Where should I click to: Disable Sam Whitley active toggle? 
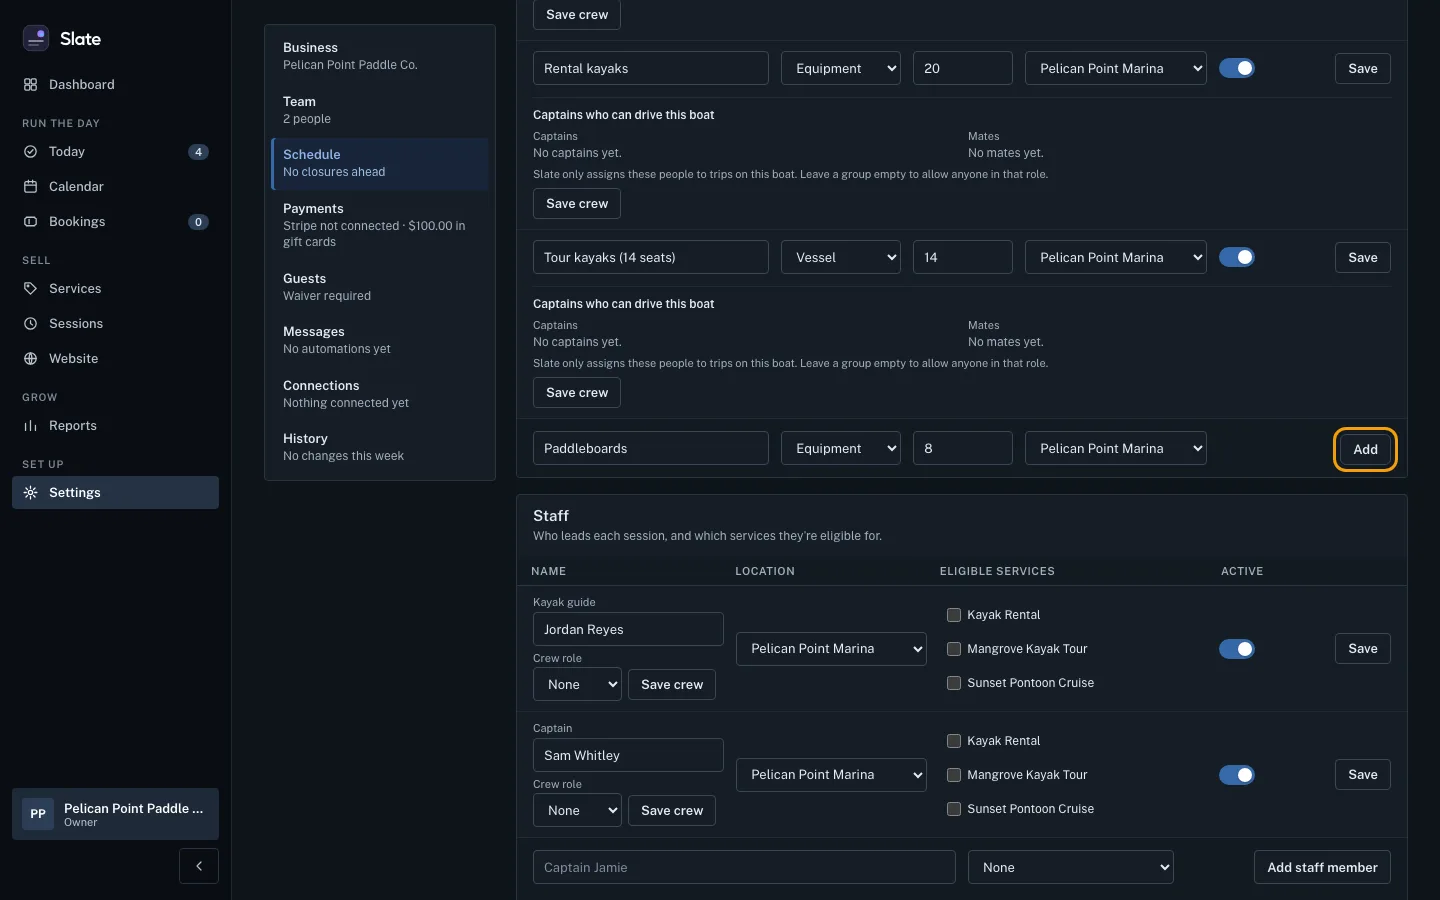pyautogui.click(x=1237, y=775)
